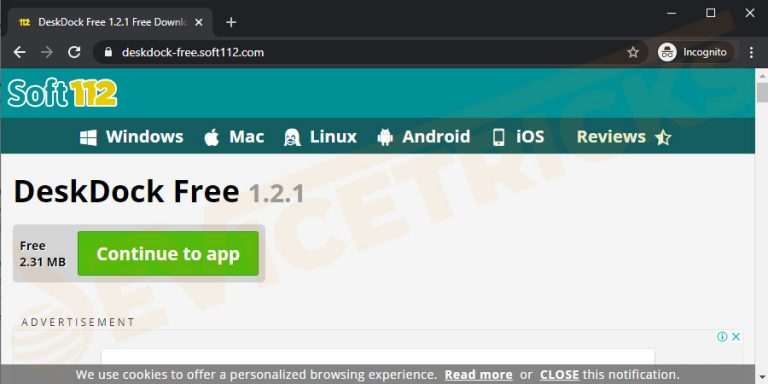Open a new tab with the plus button

[231, 22]
